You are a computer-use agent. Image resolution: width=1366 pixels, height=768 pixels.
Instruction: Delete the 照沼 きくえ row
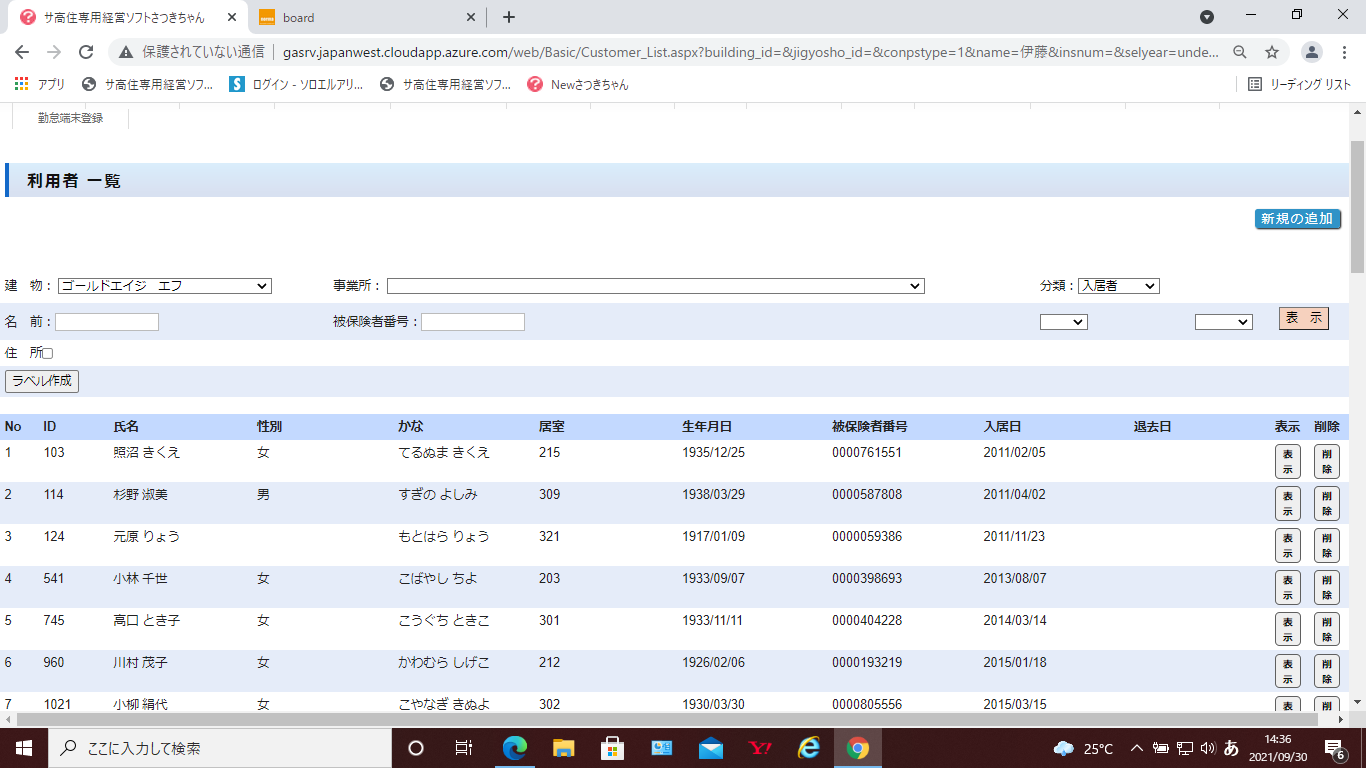pos(1326,462)
